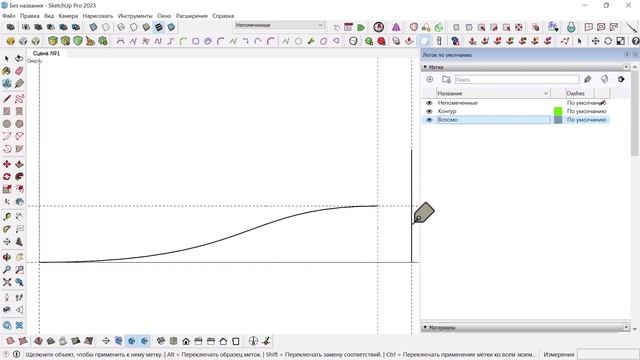
Task: Open the tag dropdown in top toolbar
Action: [320, 25]
